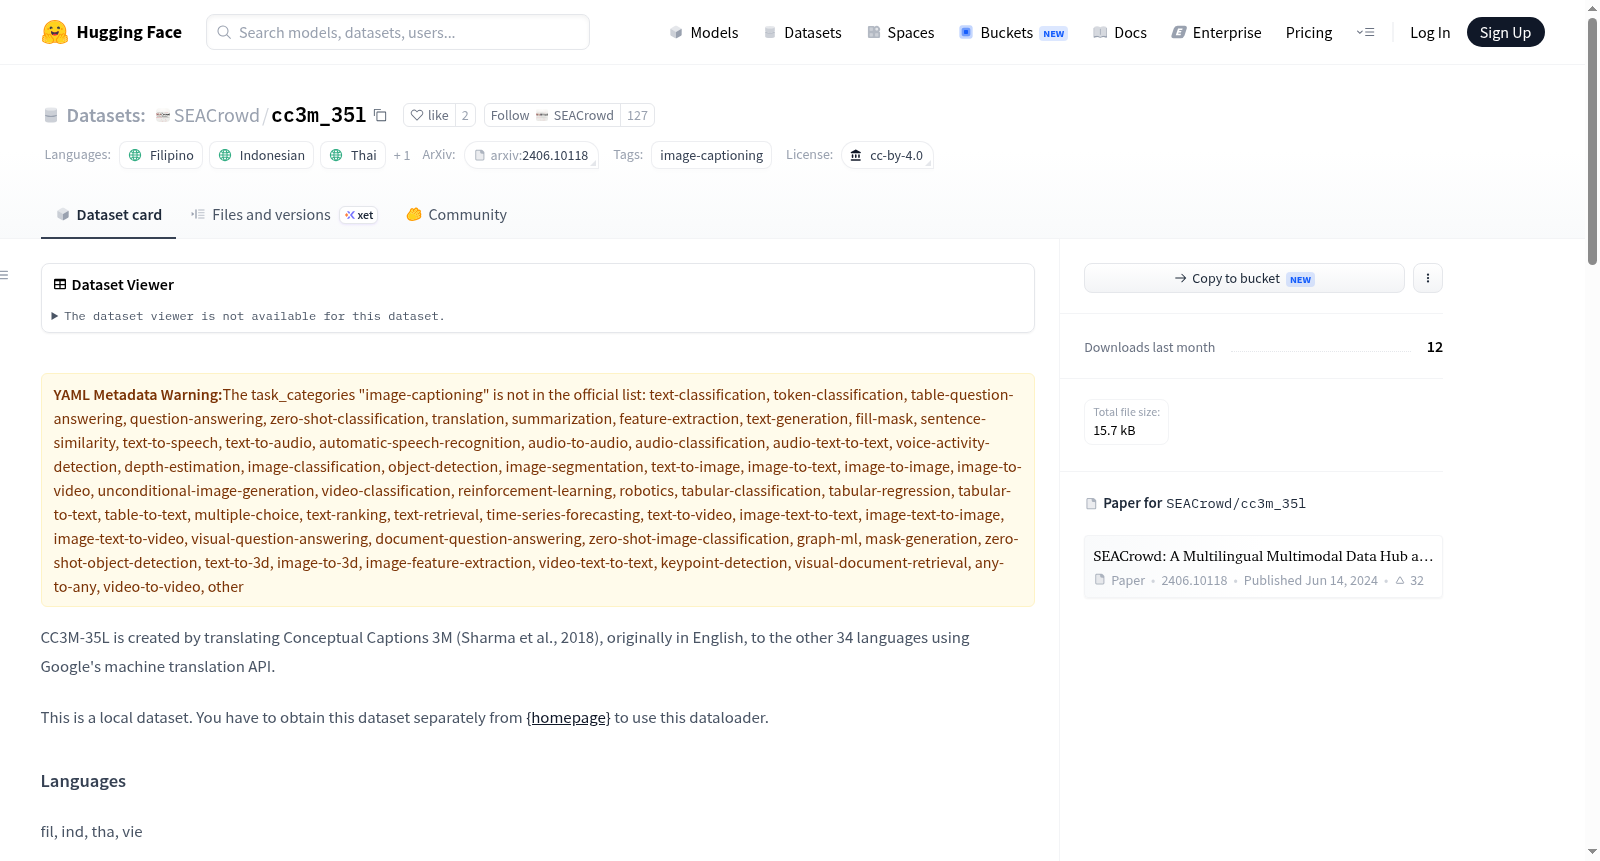Click the paper ID 2406.10118 on card
Screen dimensions: 1600x861
point(1194,580)
